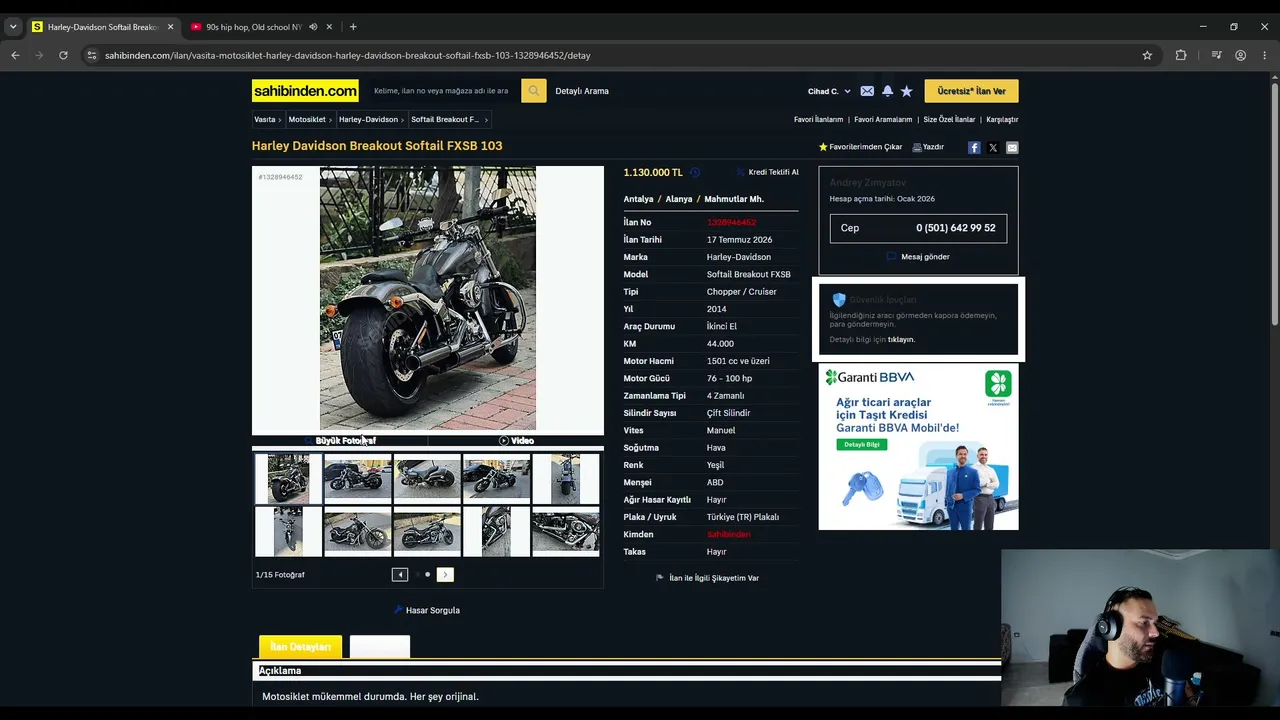This screenshot has height=720, width=1280.
Task: Click the browser address bar URL
Action: pyautogui.click(x=348, y=55)
